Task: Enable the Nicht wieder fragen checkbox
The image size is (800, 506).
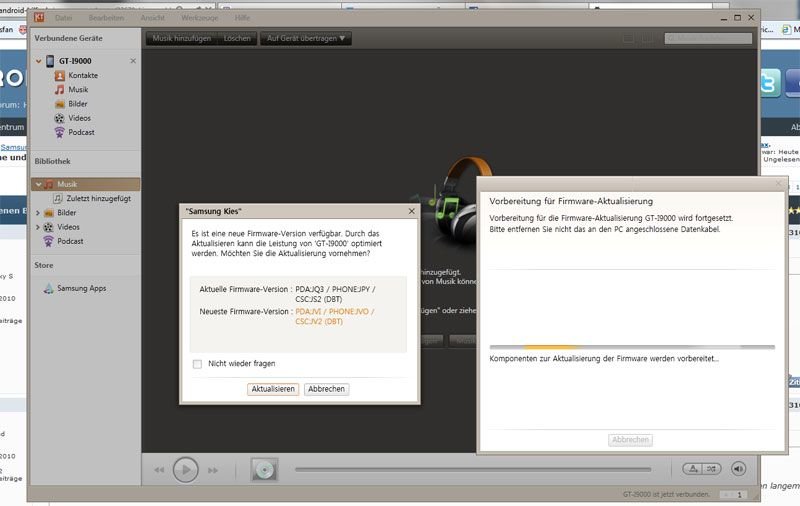Action: click(x=197, y=364)
